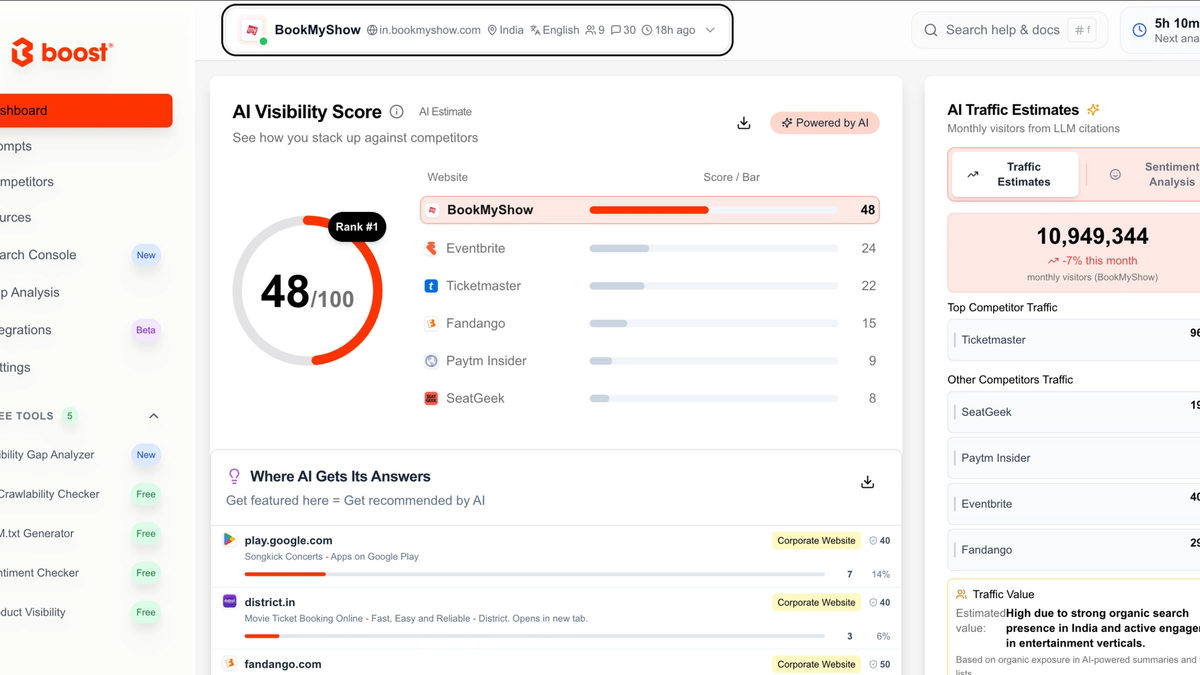
Task: Click the prompts chat icon showing 30
Action: (616, 30)
